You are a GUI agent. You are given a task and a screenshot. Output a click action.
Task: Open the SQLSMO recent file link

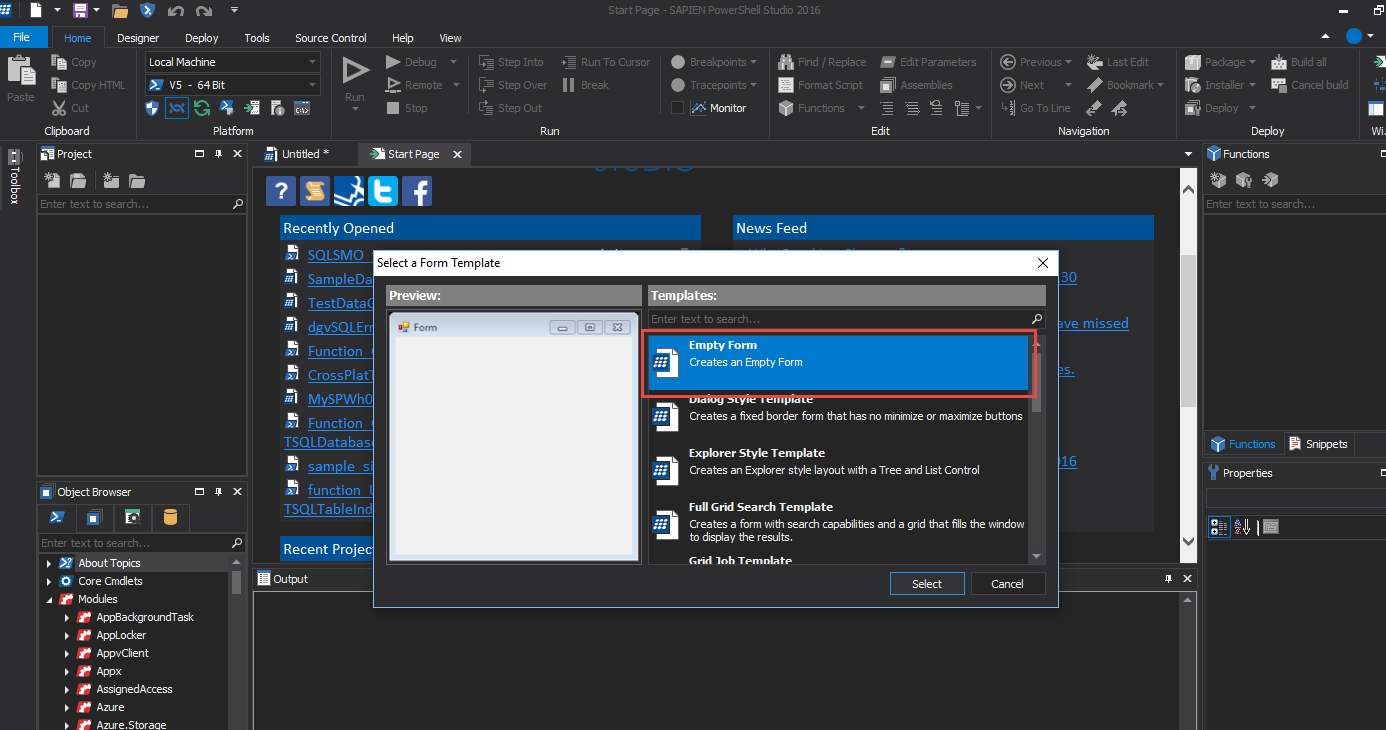(336, 255)
